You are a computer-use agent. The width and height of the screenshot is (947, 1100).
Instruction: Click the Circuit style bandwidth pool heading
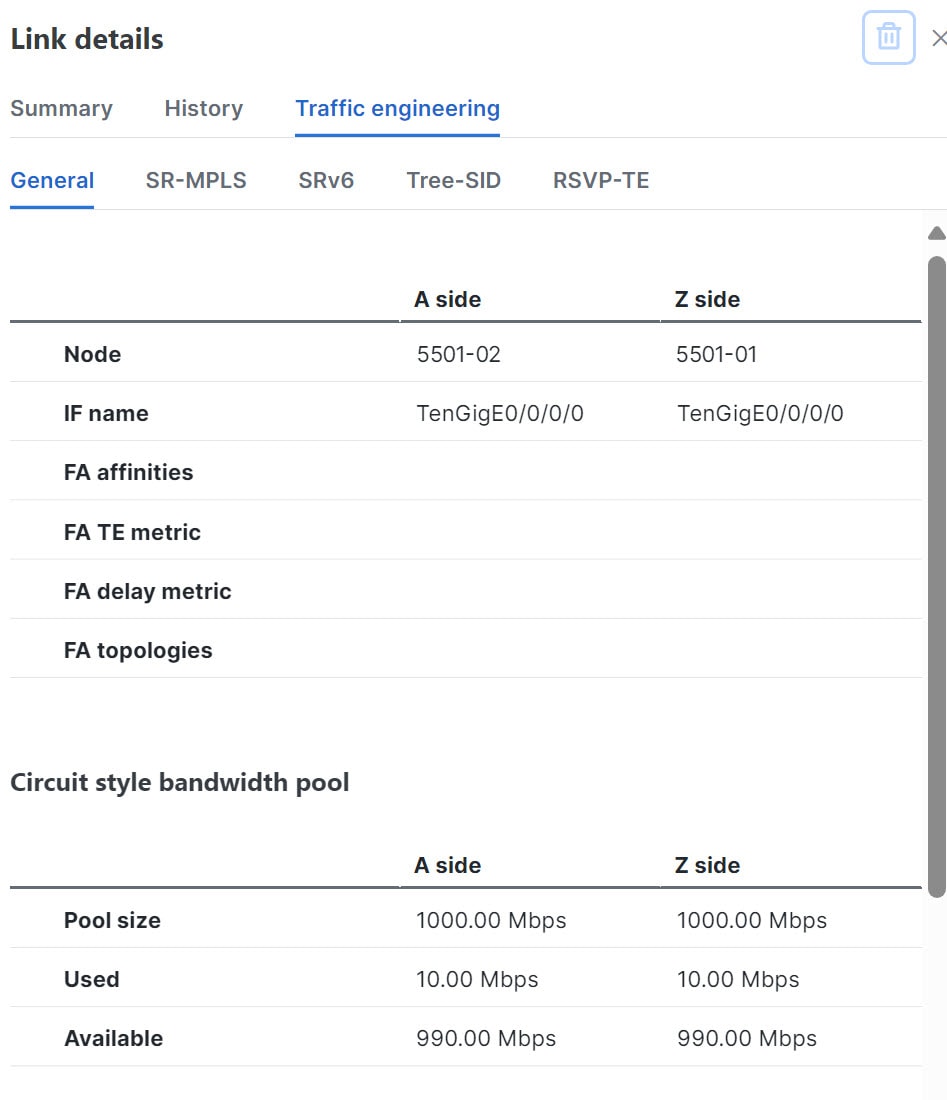click(180, 783)
